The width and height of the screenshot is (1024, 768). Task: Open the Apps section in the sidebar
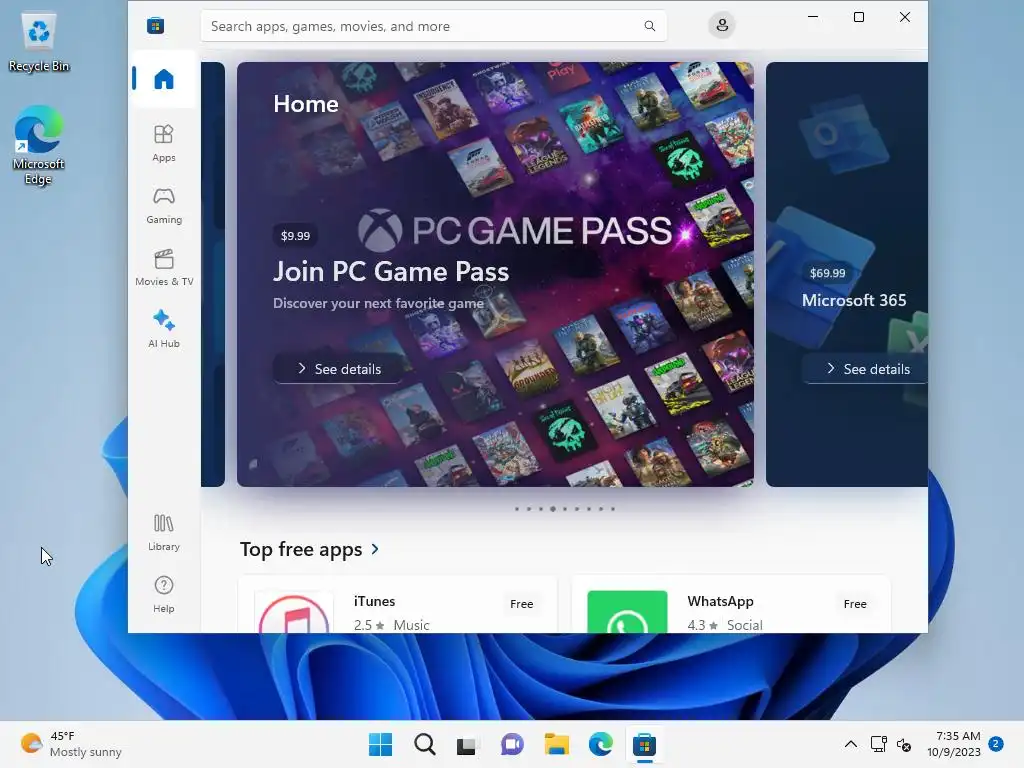[x=164, y=143]
